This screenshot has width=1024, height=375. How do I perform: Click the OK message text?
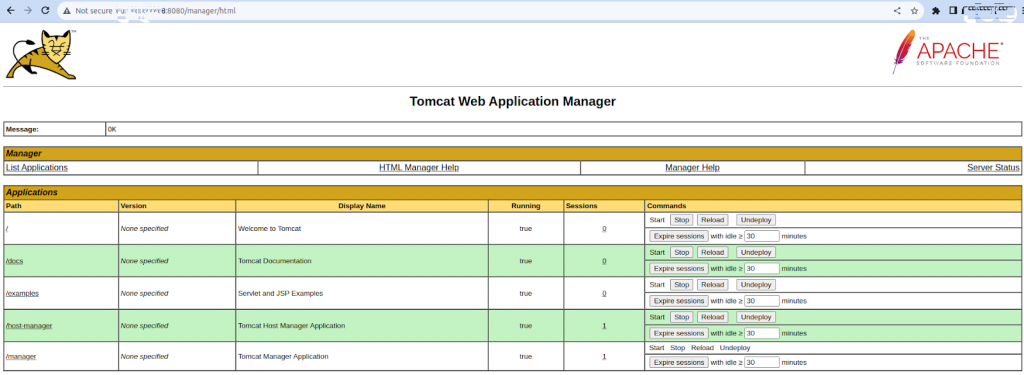(112, 129)
